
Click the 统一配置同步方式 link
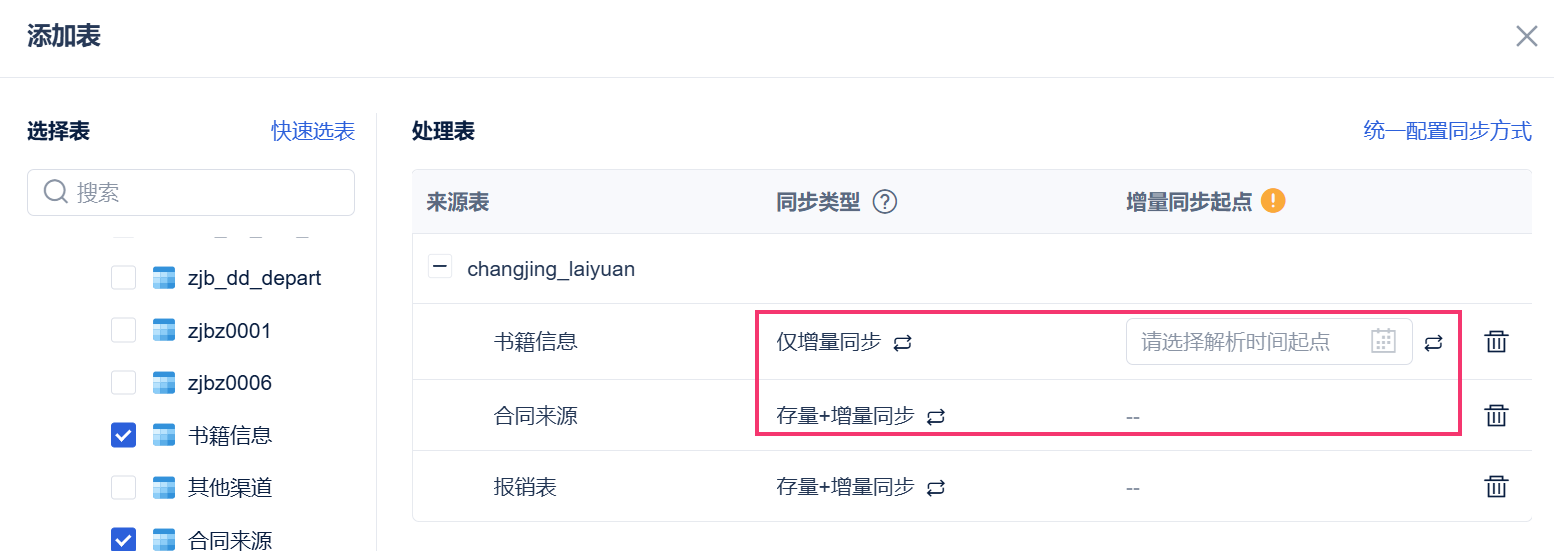(x=1447, y=131)
